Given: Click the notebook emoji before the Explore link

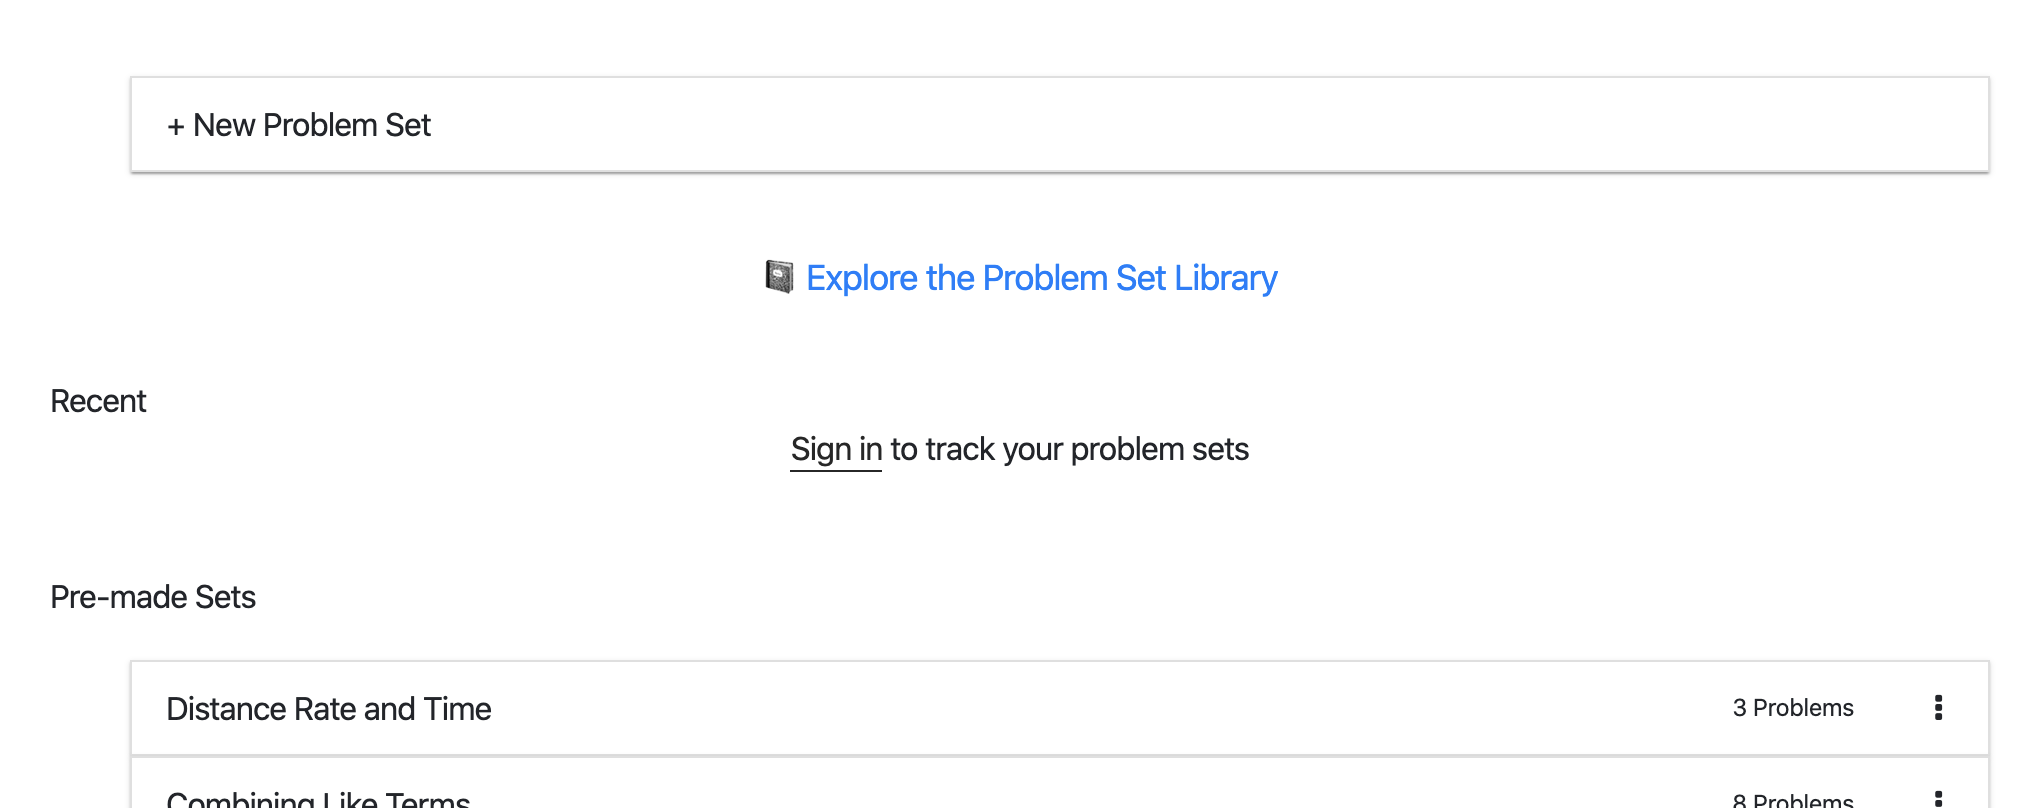Looking at the screenshot, I should [x=778, y=277].
